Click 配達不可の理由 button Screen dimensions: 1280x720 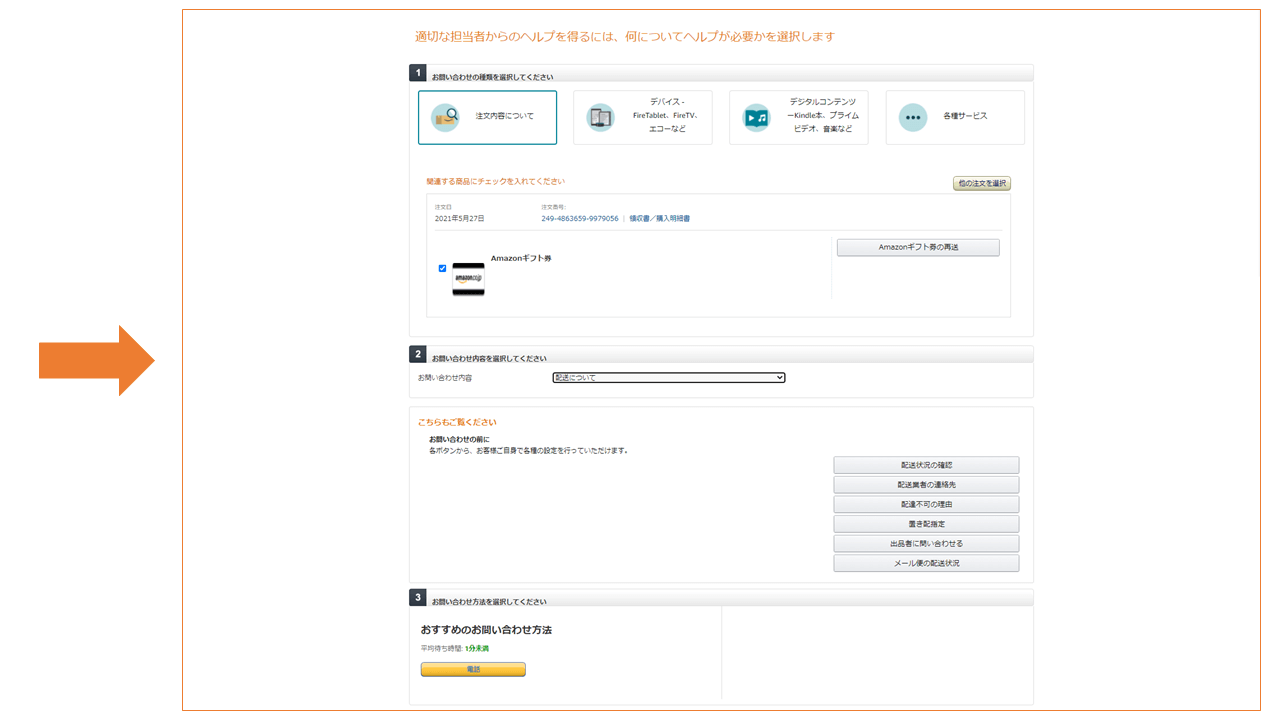click(x=926, y=504)
